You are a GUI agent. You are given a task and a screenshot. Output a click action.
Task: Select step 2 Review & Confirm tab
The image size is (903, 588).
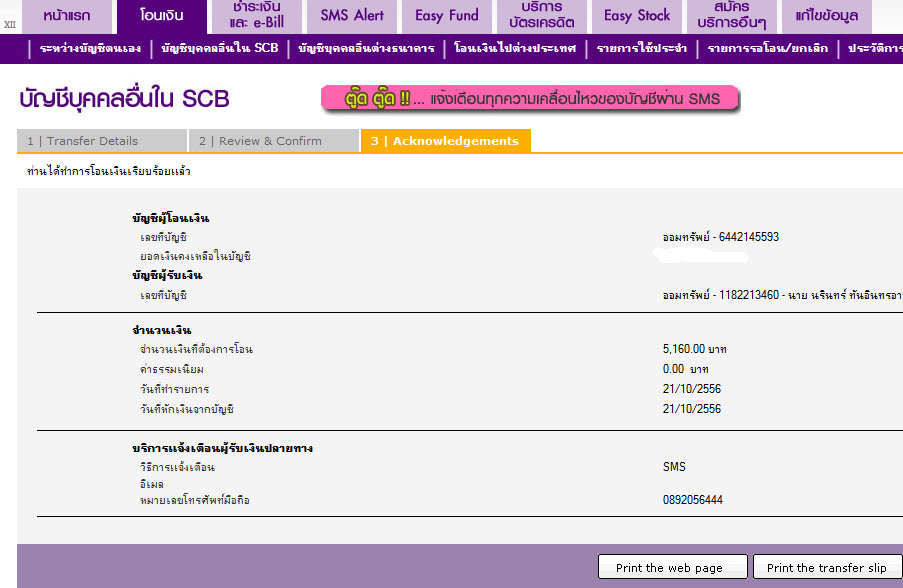click(x=274, y=141)
